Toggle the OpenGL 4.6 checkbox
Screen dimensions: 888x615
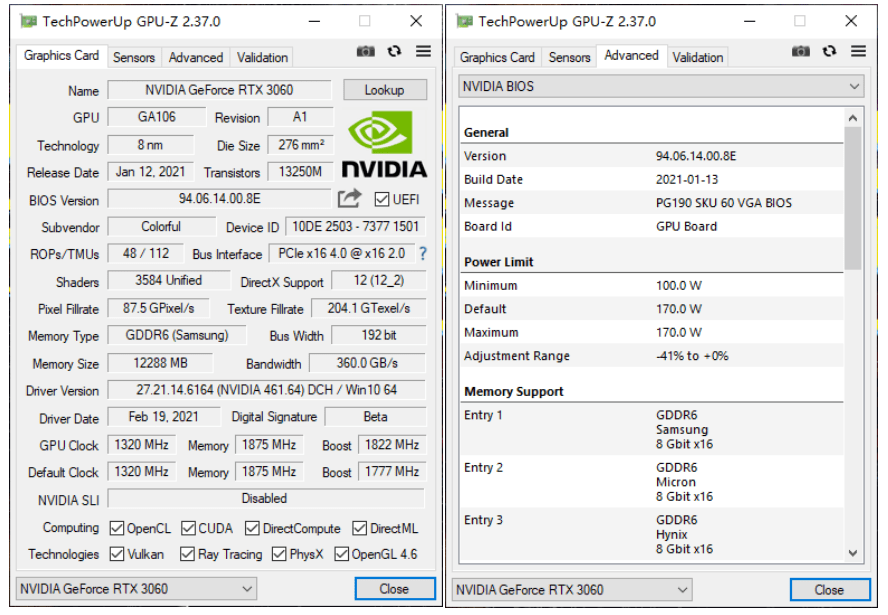(341, 554)
